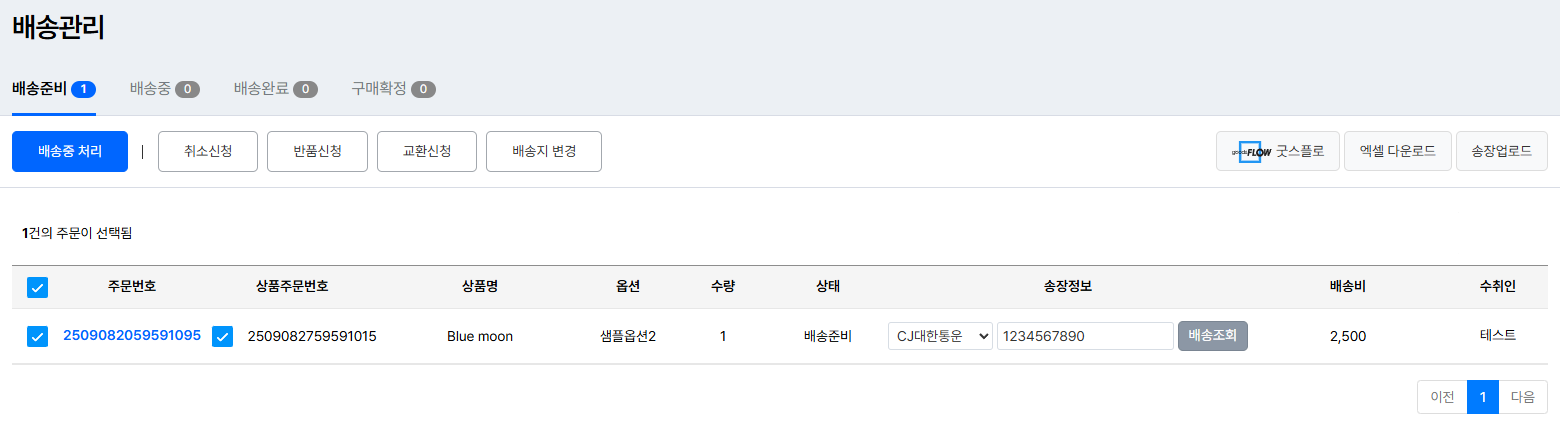Screen dimensions: 1560x434
Task: Click the tracking number input field
Action: (1084, 337)
